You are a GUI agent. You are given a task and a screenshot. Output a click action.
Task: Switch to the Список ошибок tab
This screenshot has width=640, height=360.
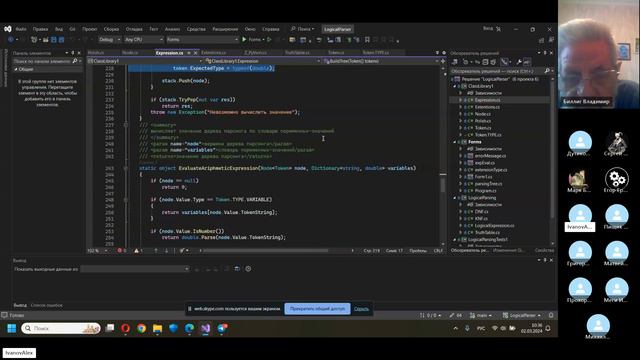pyautogui.click(x=47, y=305)
